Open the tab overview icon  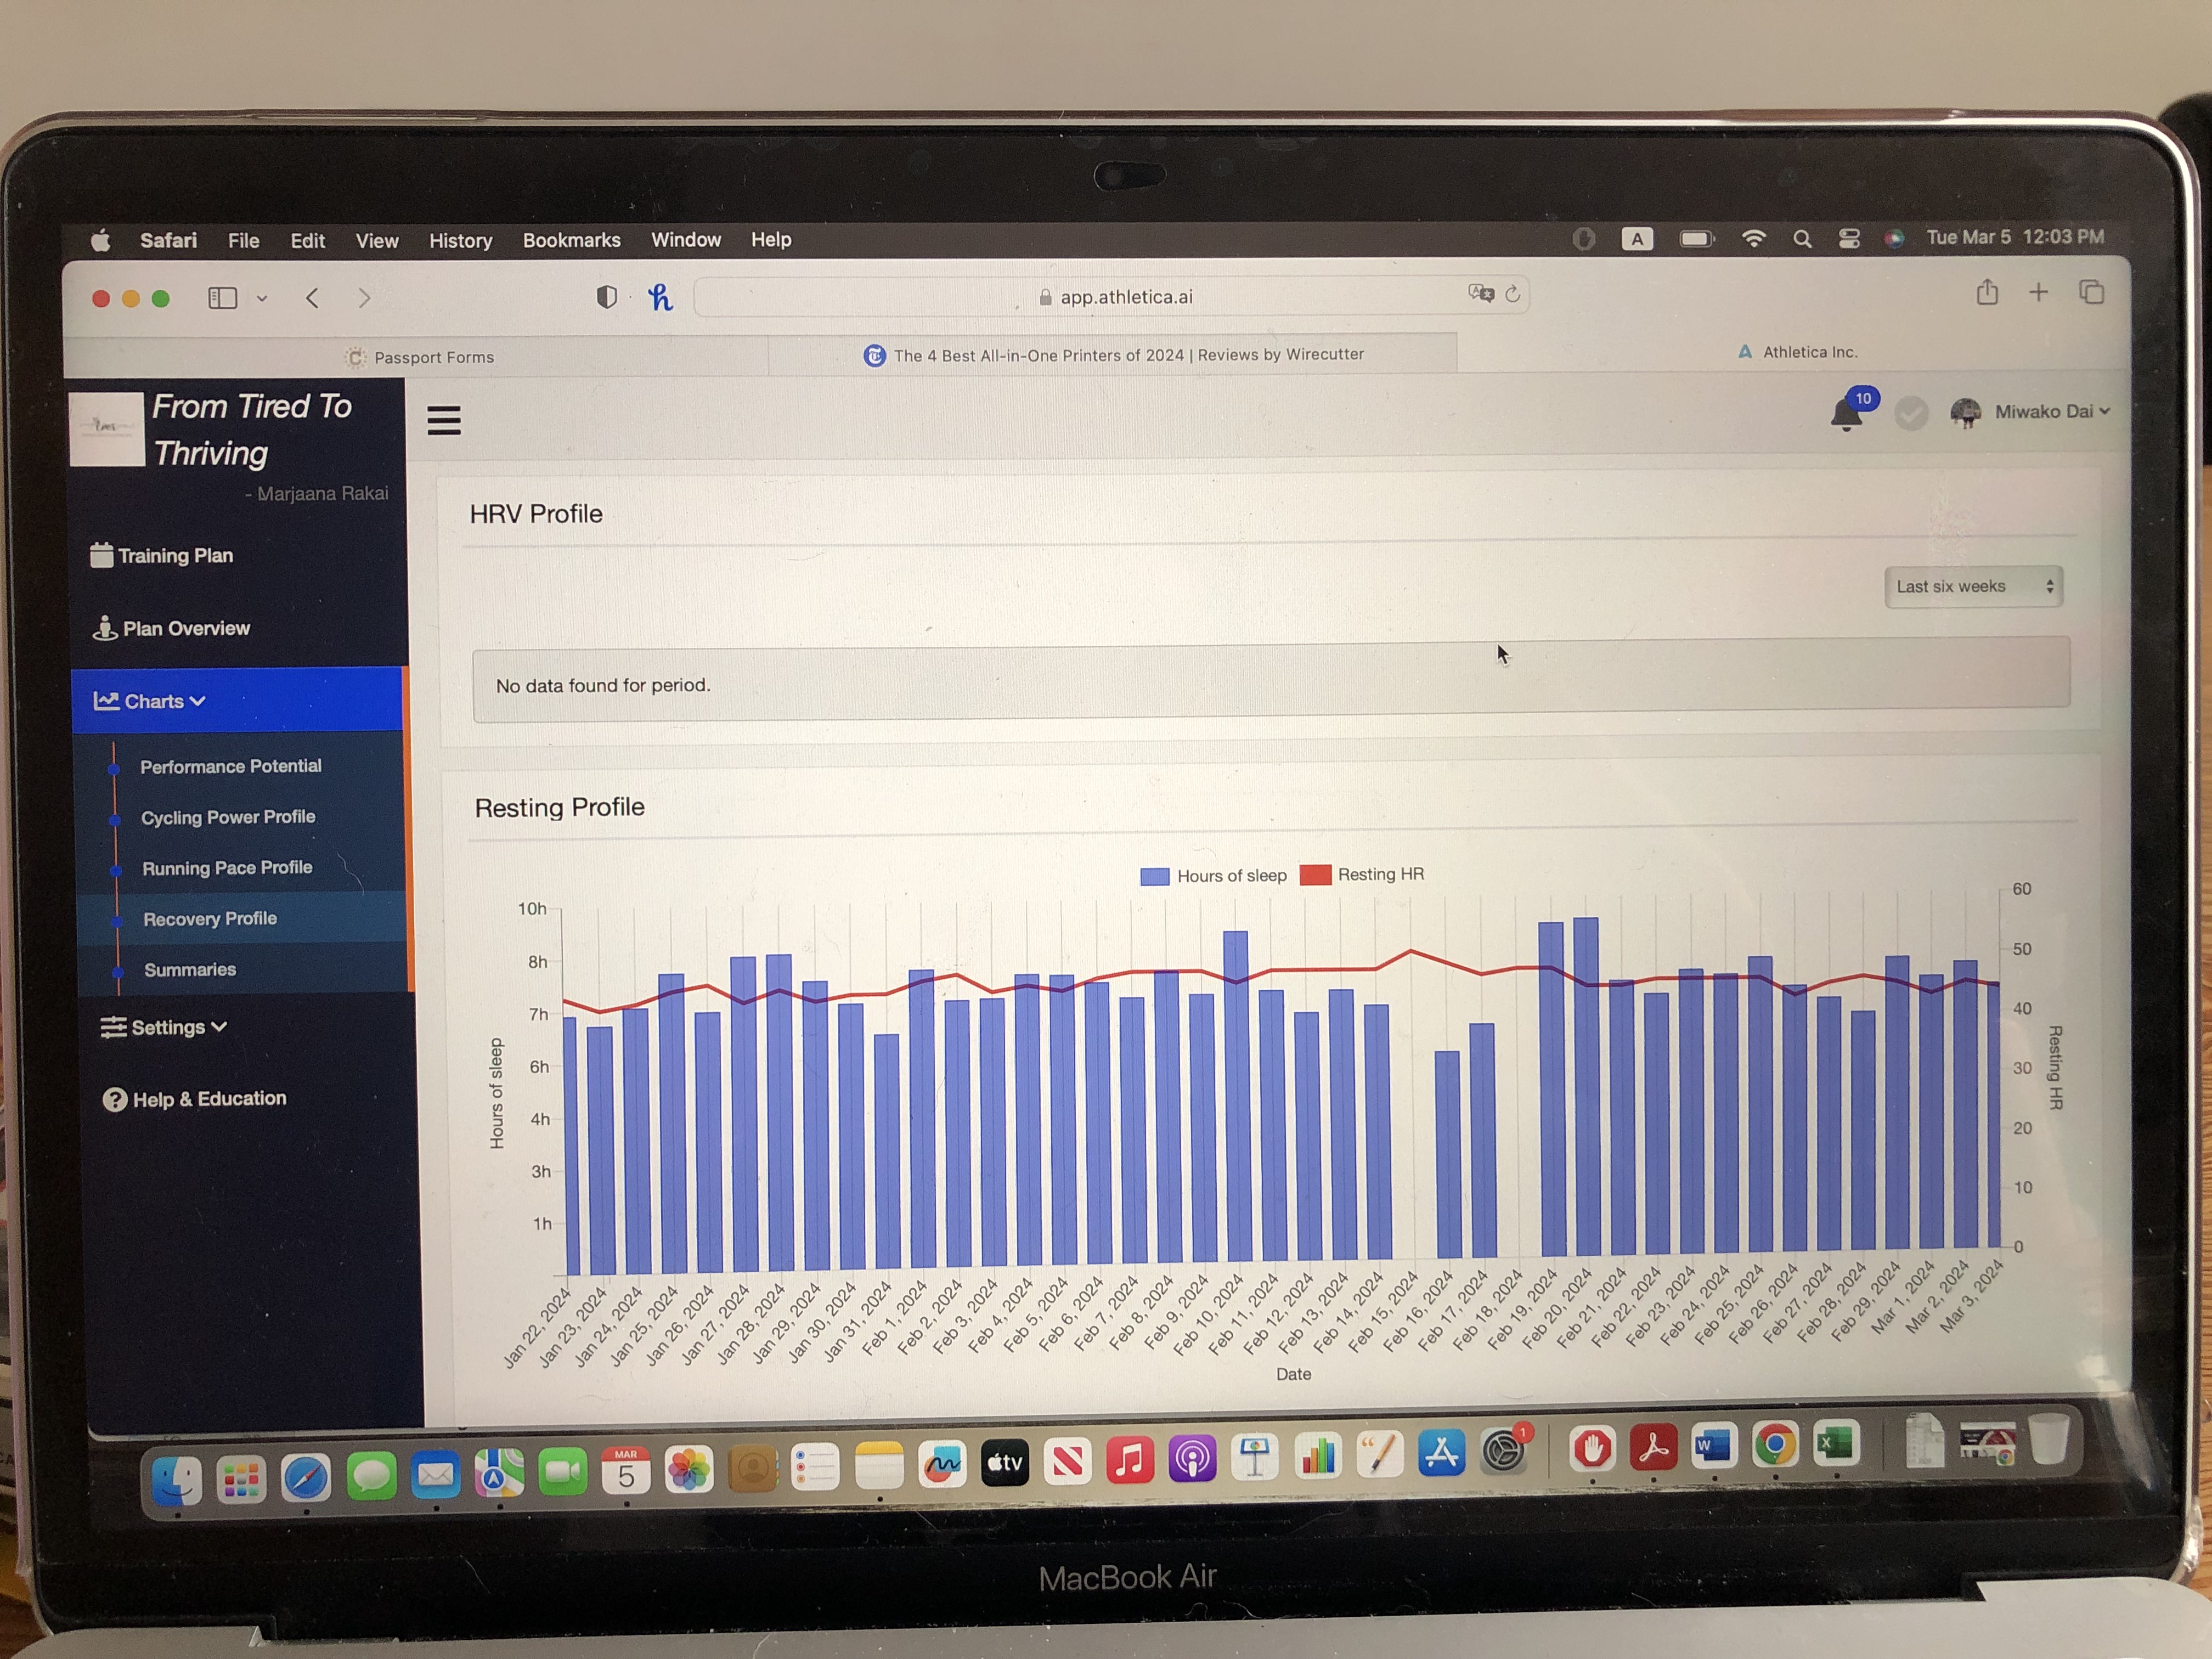[x=2091, y=293]
